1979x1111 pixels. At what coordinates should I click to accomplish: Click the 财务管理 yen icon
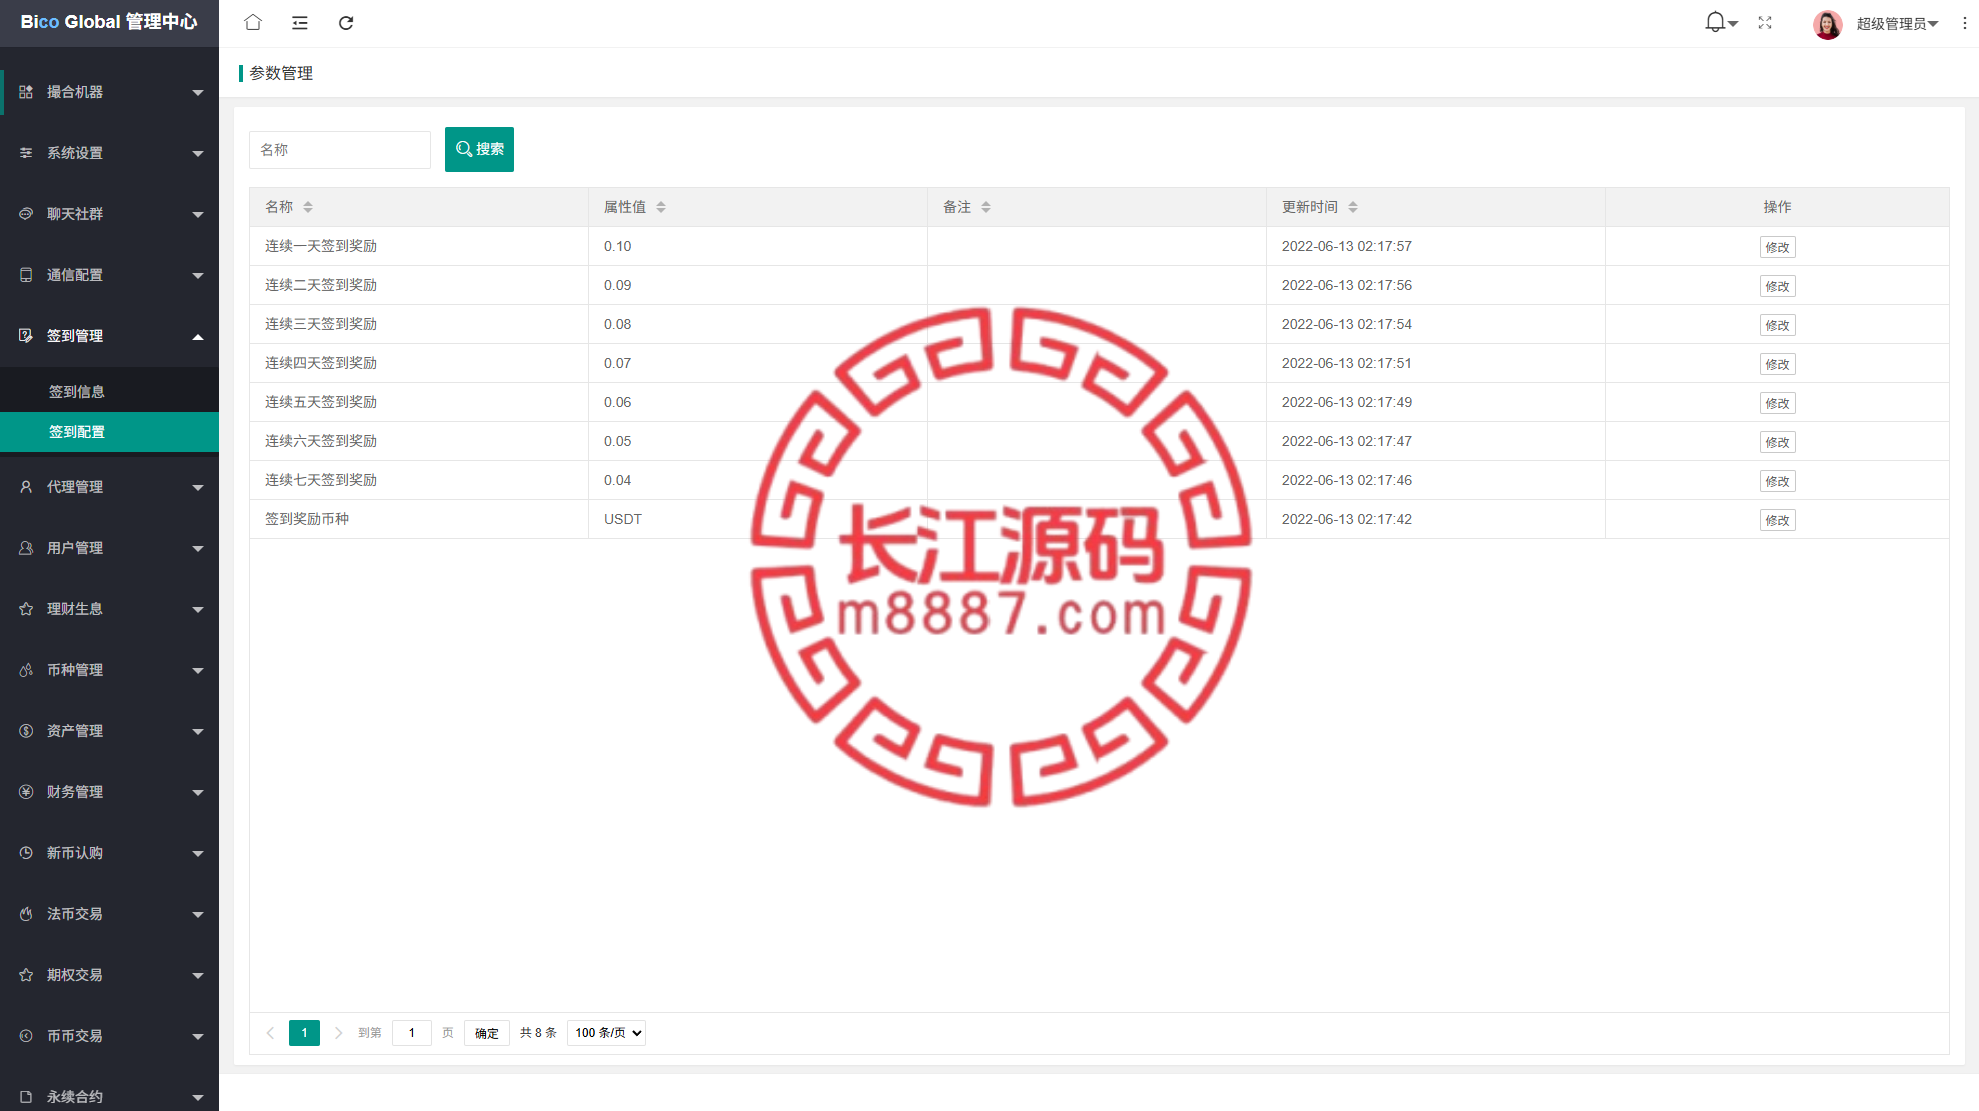pyautogui.click(x=26, y=792)
